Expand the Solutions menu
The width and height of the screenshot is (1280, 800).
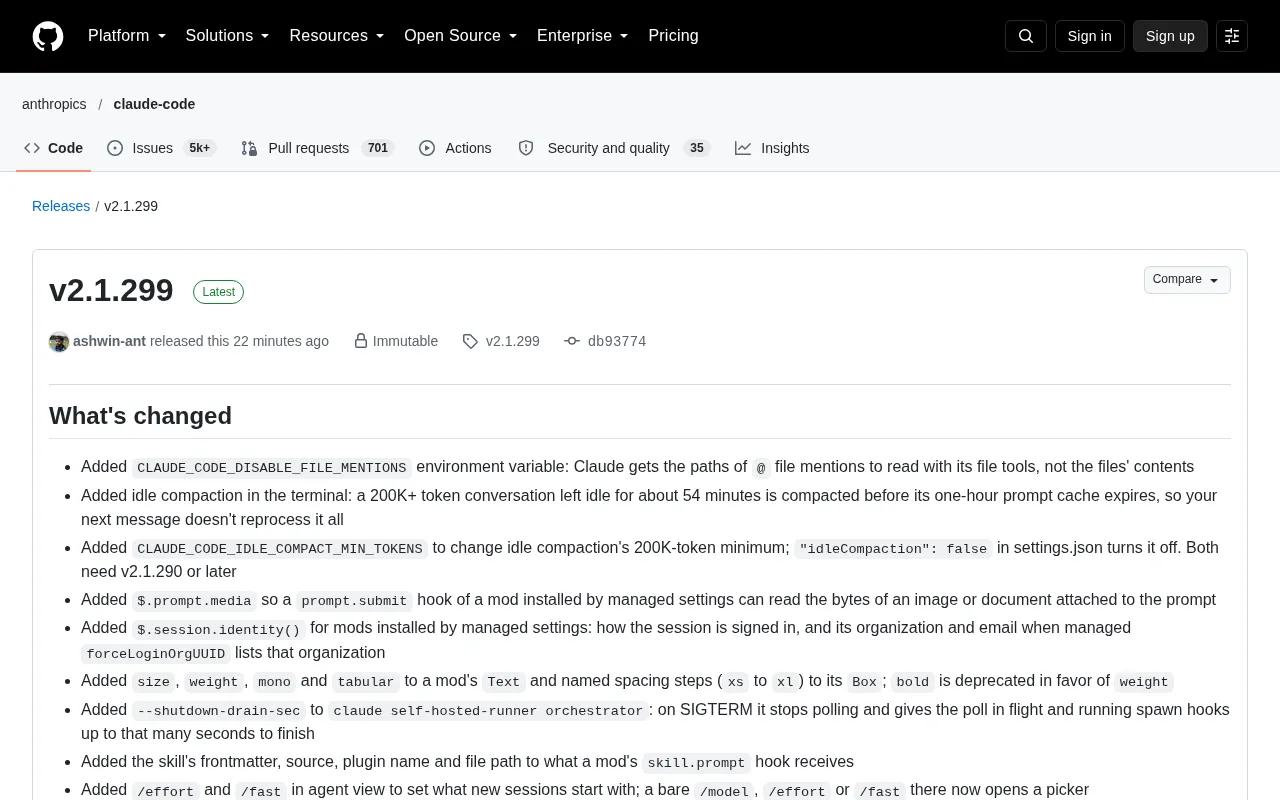pos(228,36)
